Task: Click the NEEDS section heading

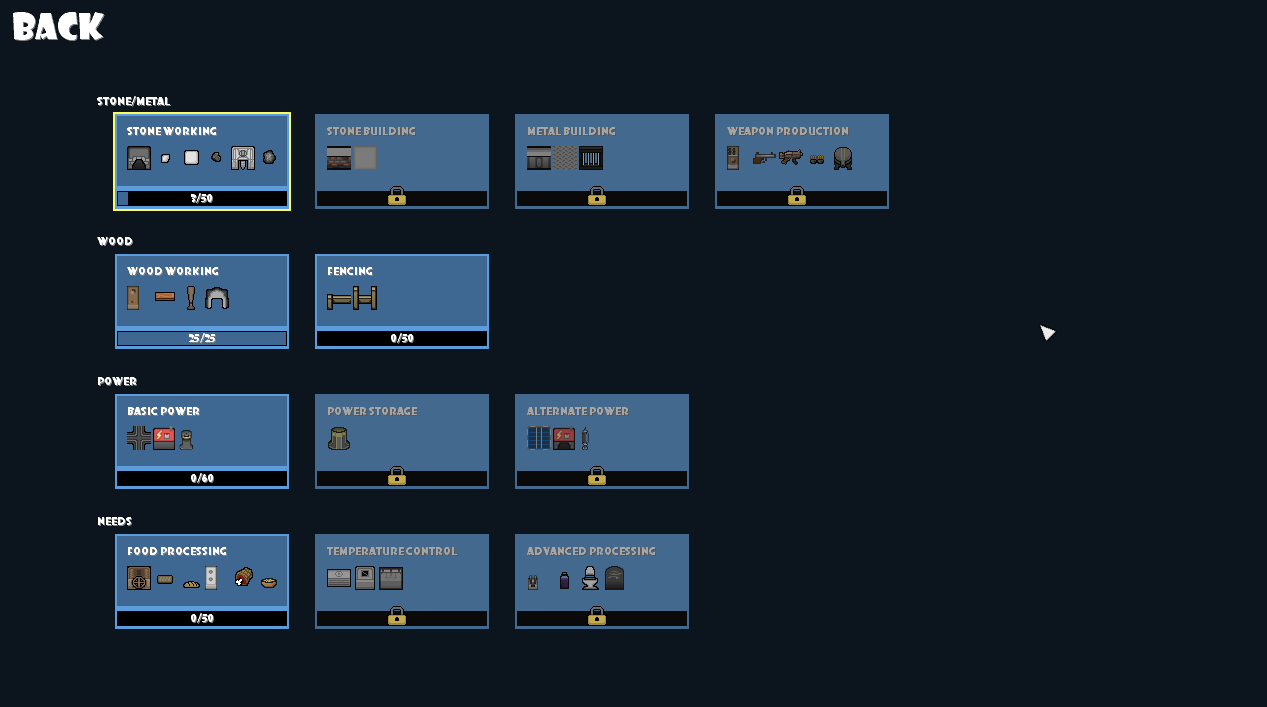Action: pyautogui.click(x=114, y=521)
